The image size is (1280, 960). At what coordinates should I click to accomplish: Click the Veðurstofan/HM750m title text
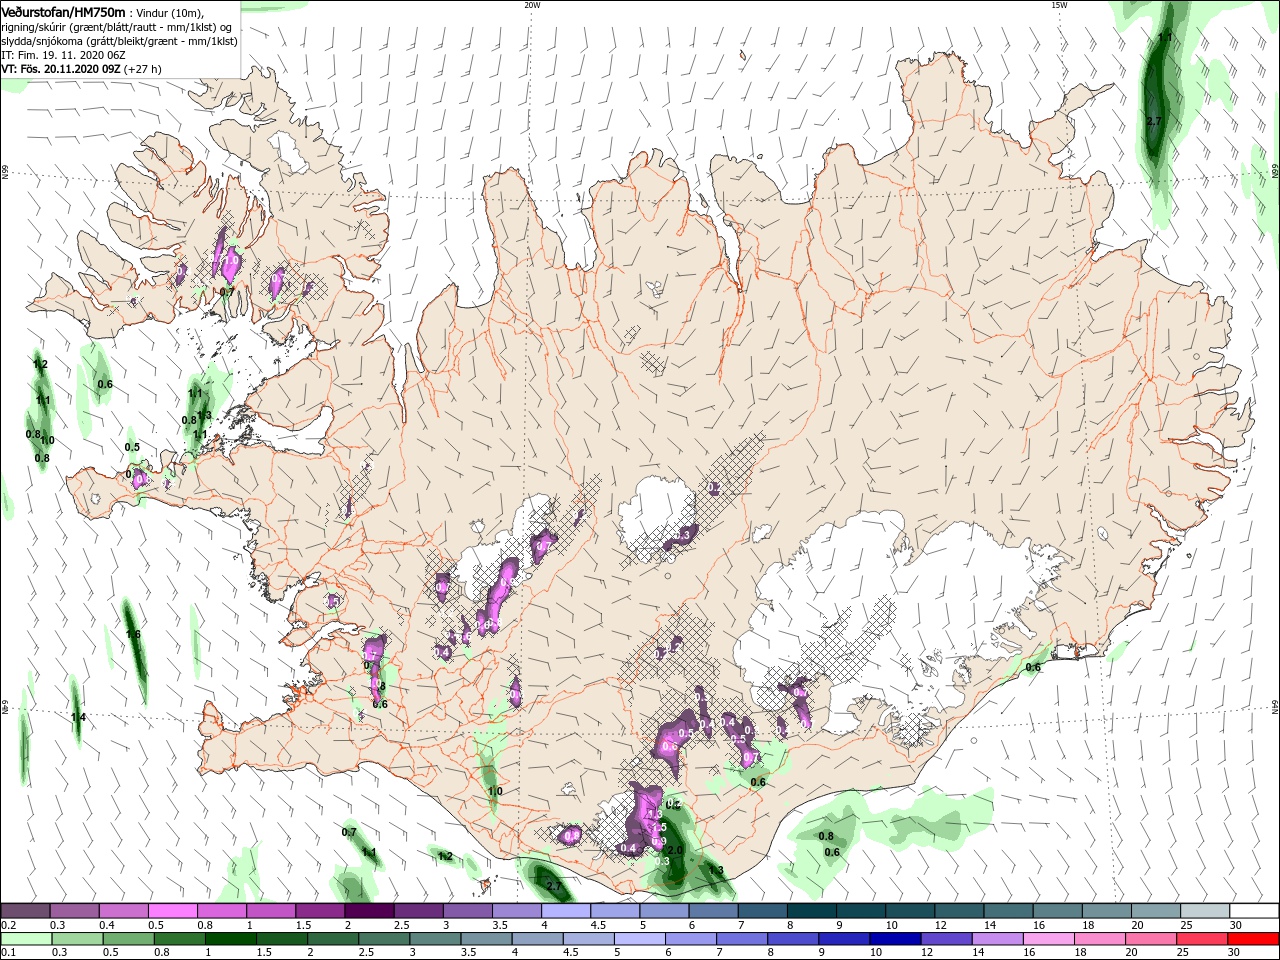(x=63, y=12)
